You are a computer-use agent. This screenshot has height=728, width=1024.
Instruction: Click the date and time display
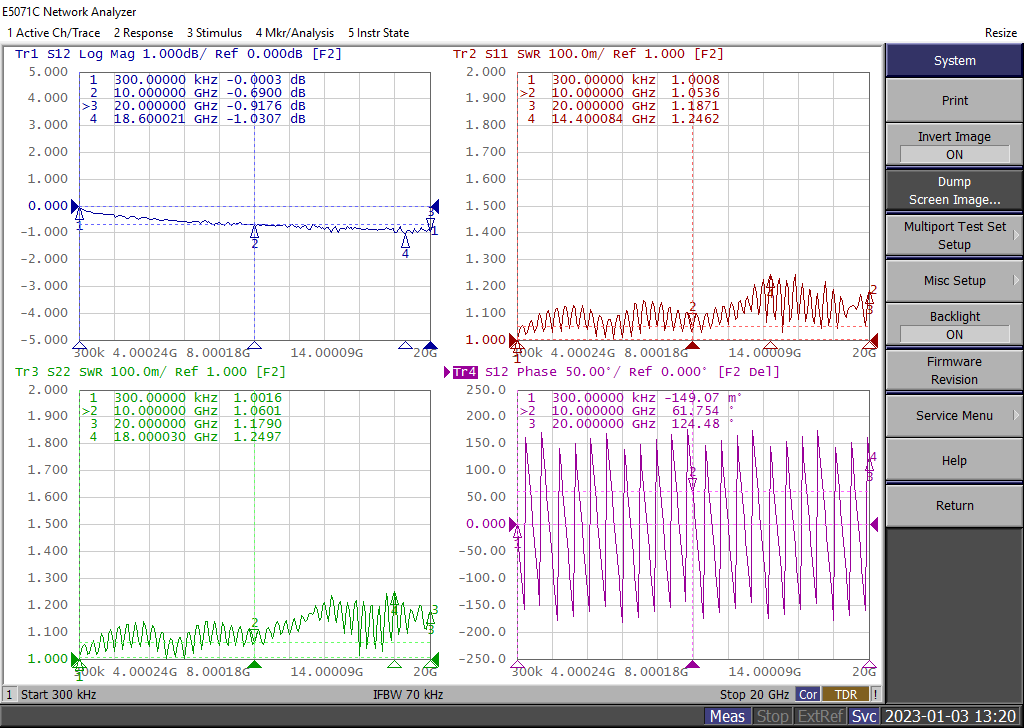950,716
